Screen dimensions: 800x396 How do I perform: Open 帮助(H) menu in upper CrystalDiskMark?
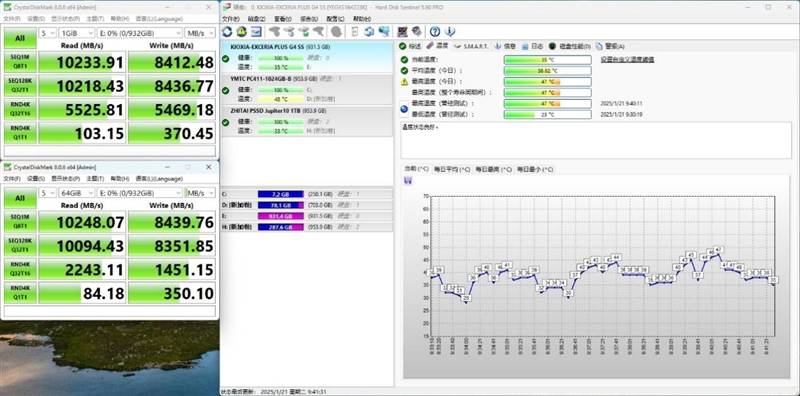tap(120, 18)
